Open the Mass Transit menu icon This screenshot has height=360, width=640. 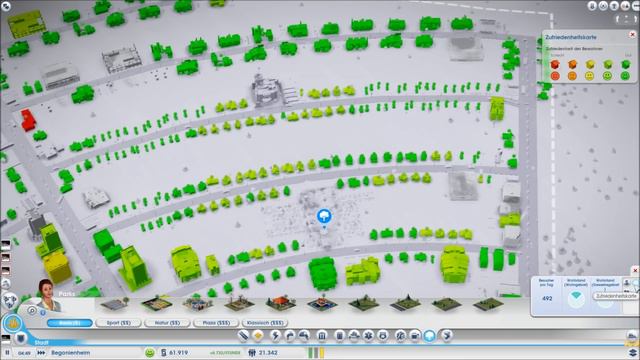(415, 336)
